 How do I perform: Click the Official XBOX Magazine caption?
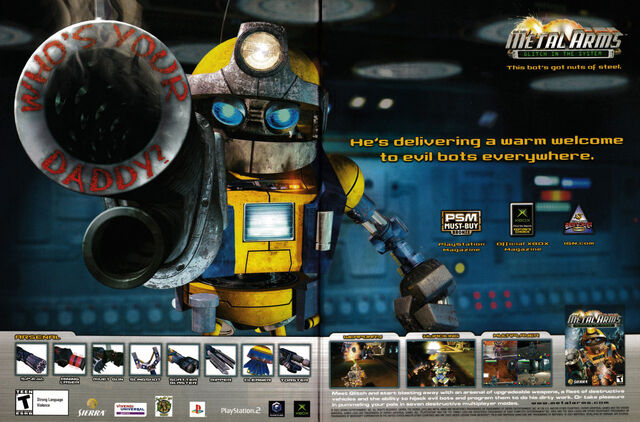click(x=522, y=246)
